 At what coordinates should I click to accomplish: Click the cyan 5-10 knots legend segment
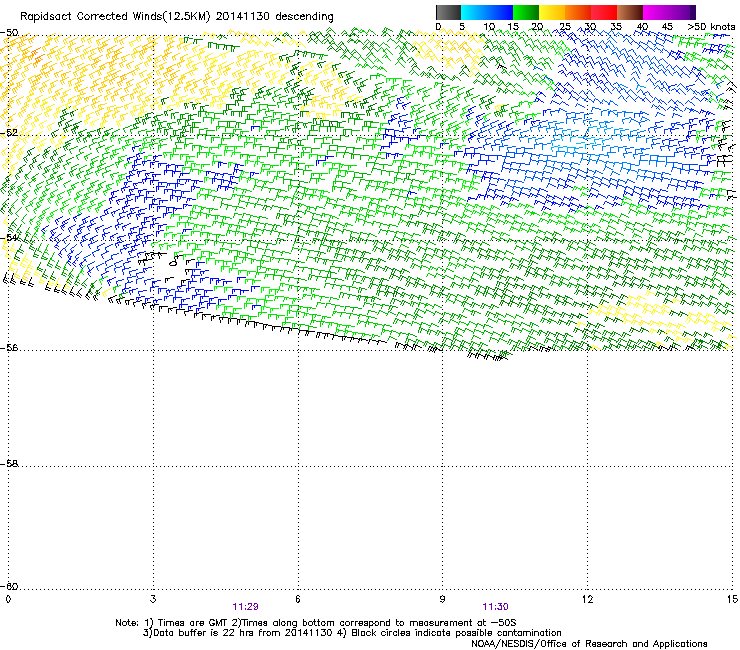474,12
